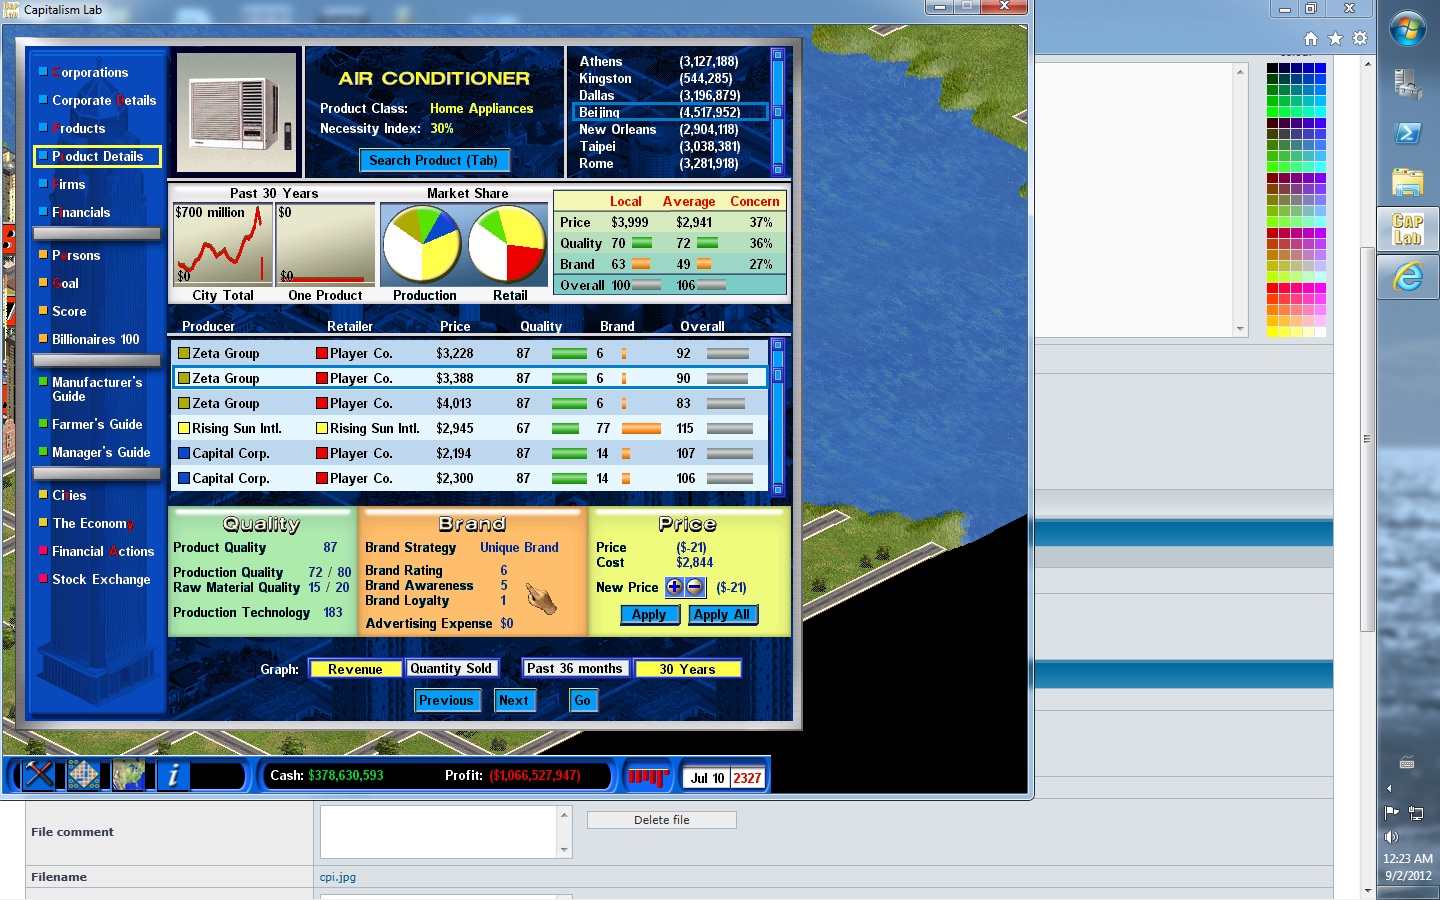
Task: Open The Economy in sidebar
Action: click(92, 523)
